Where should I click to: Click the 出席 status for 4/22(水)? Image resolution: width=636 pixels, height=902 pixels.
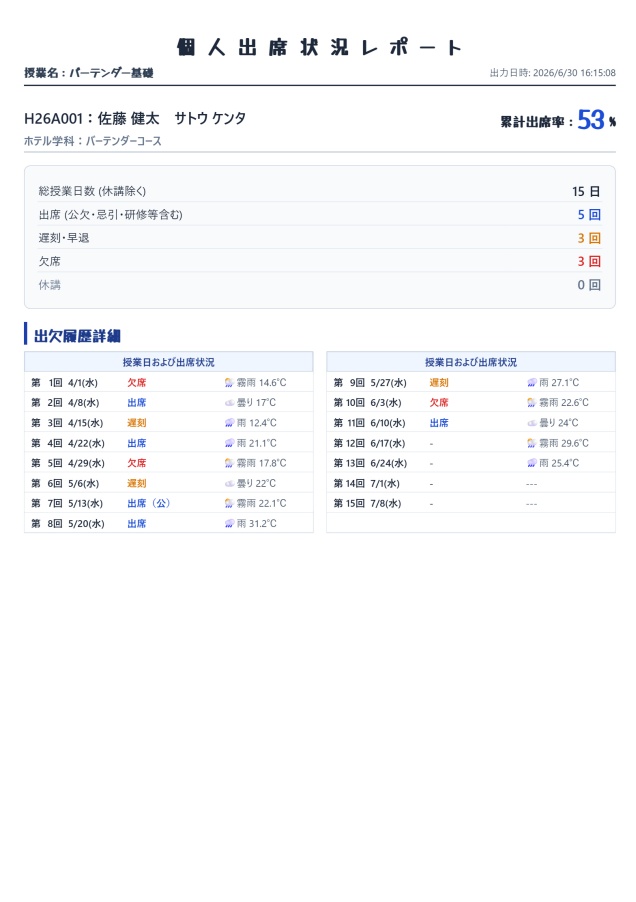pos(137,443)
